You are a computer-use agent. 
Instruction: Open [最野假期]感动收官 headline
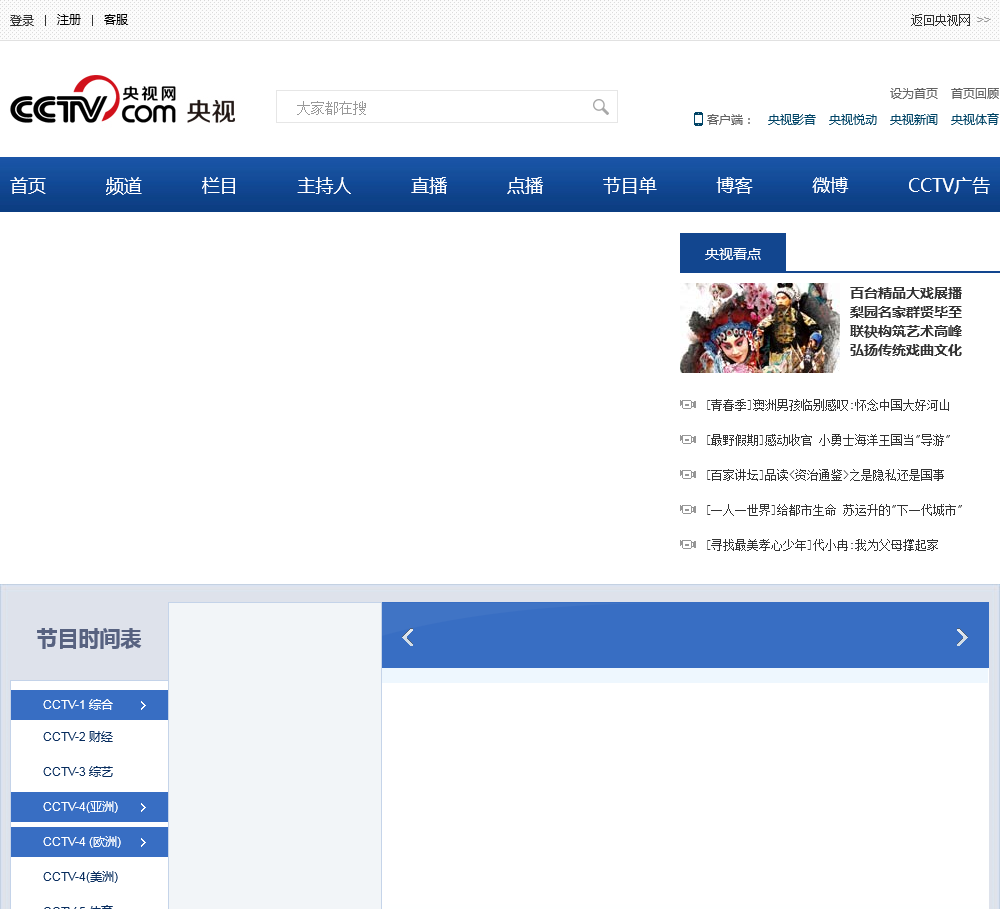tap(828, 440)
